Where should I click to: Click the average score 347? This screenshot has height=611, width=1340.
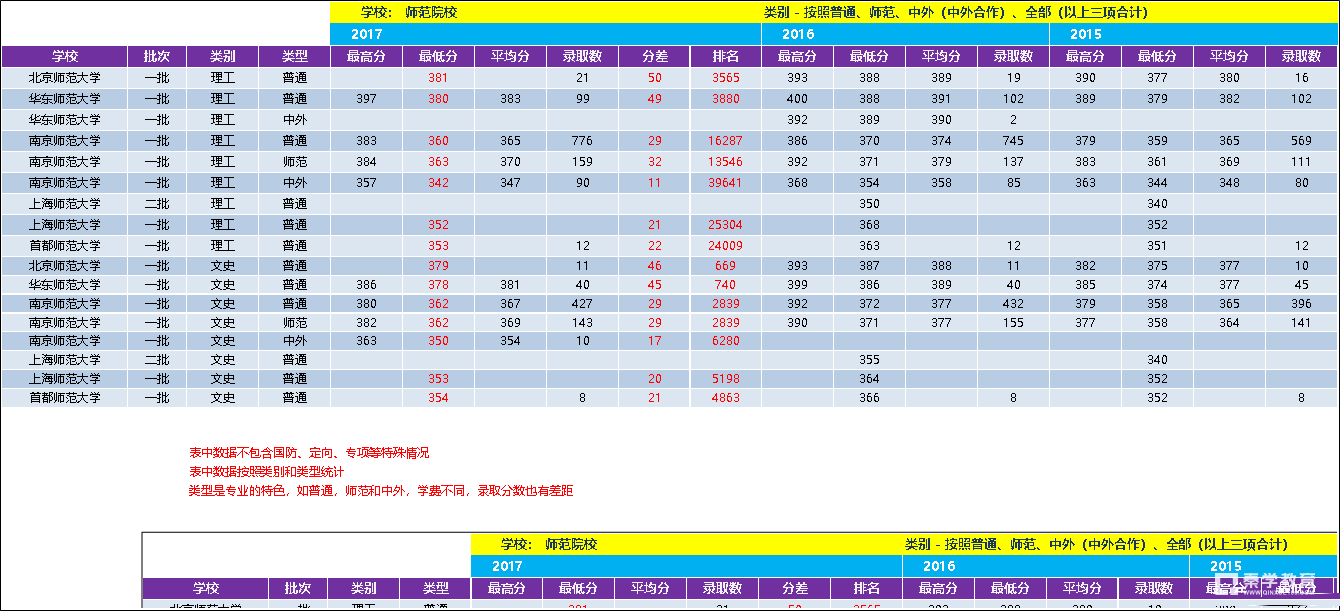click(510, 183)
